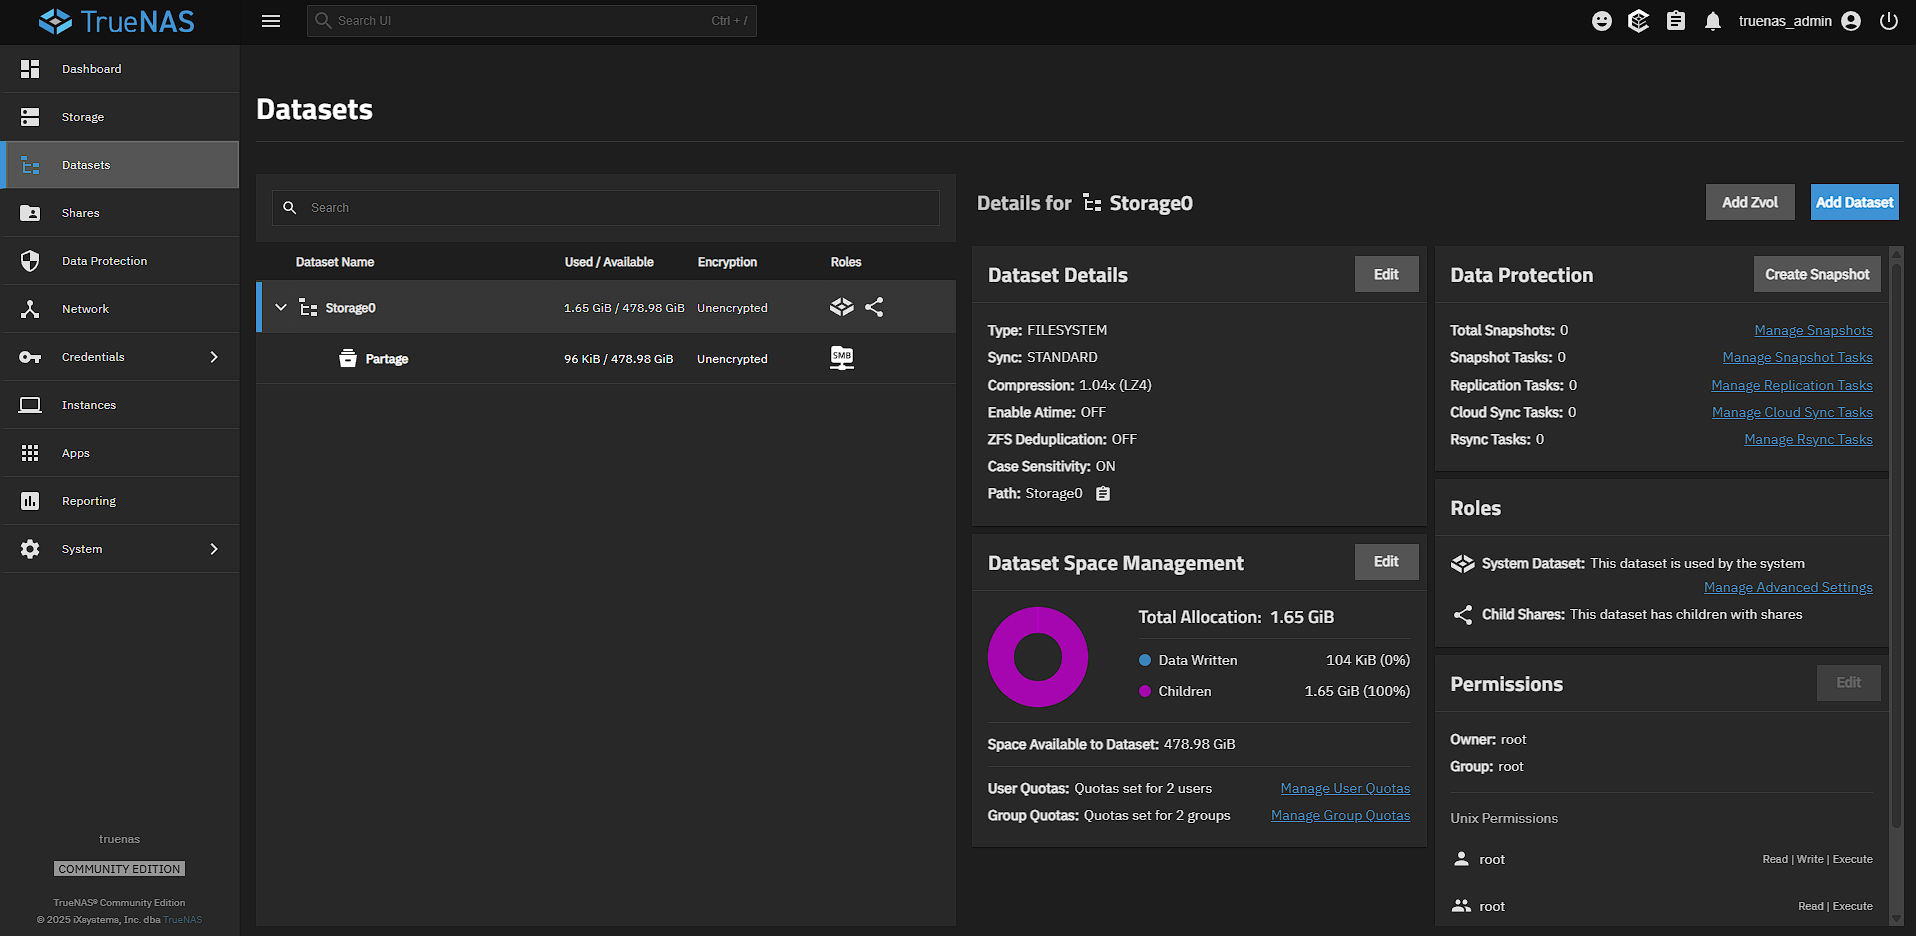
Task: Toggle the hamburger sidebar menu
Action: tap(271, 21)
